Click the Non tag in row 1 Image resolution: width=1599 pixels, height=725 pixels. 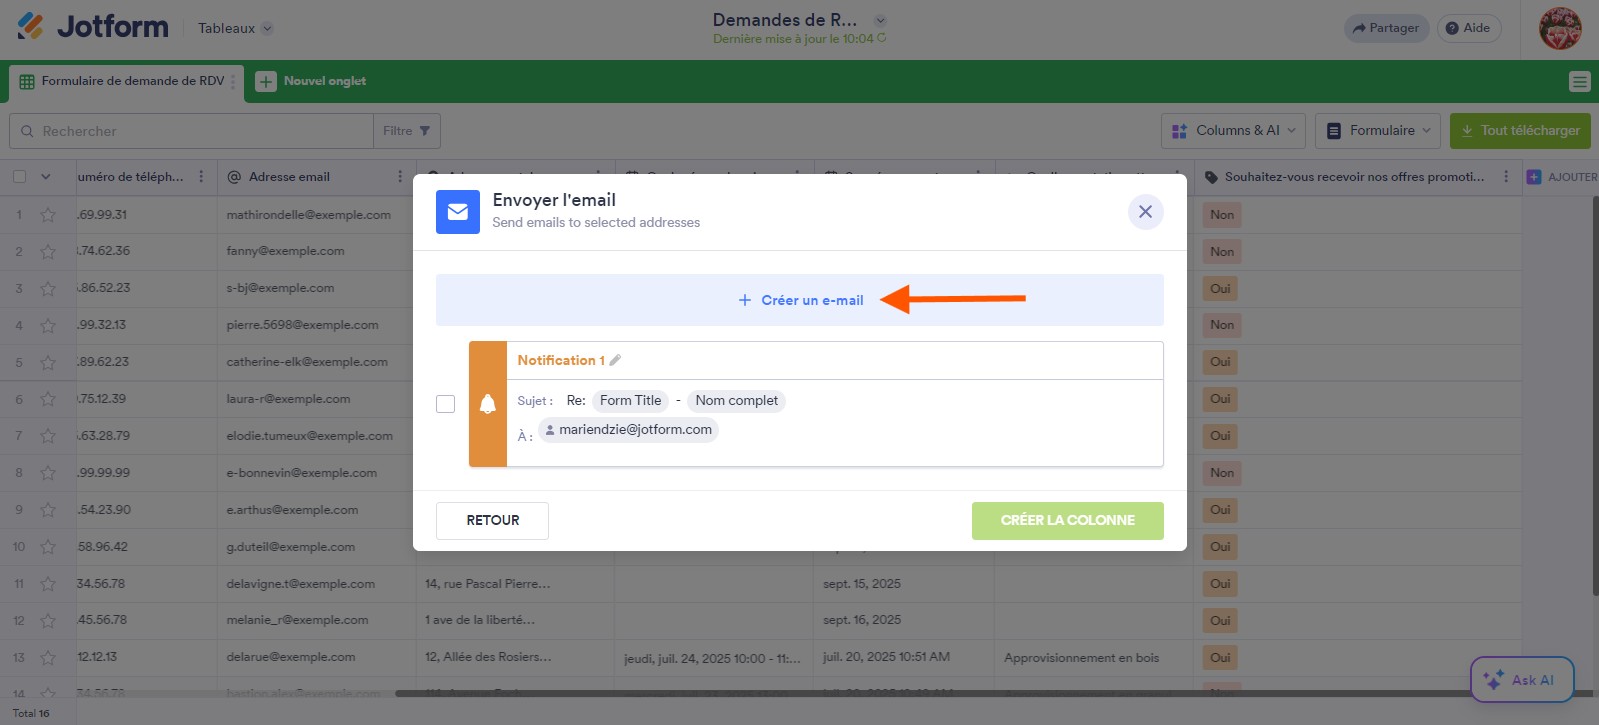coord(1222,215)
